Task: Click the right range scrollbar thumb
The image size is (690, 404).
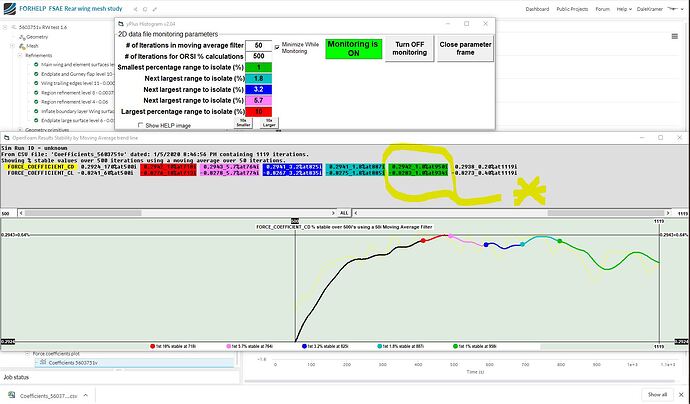Action: tap(606, 213)
